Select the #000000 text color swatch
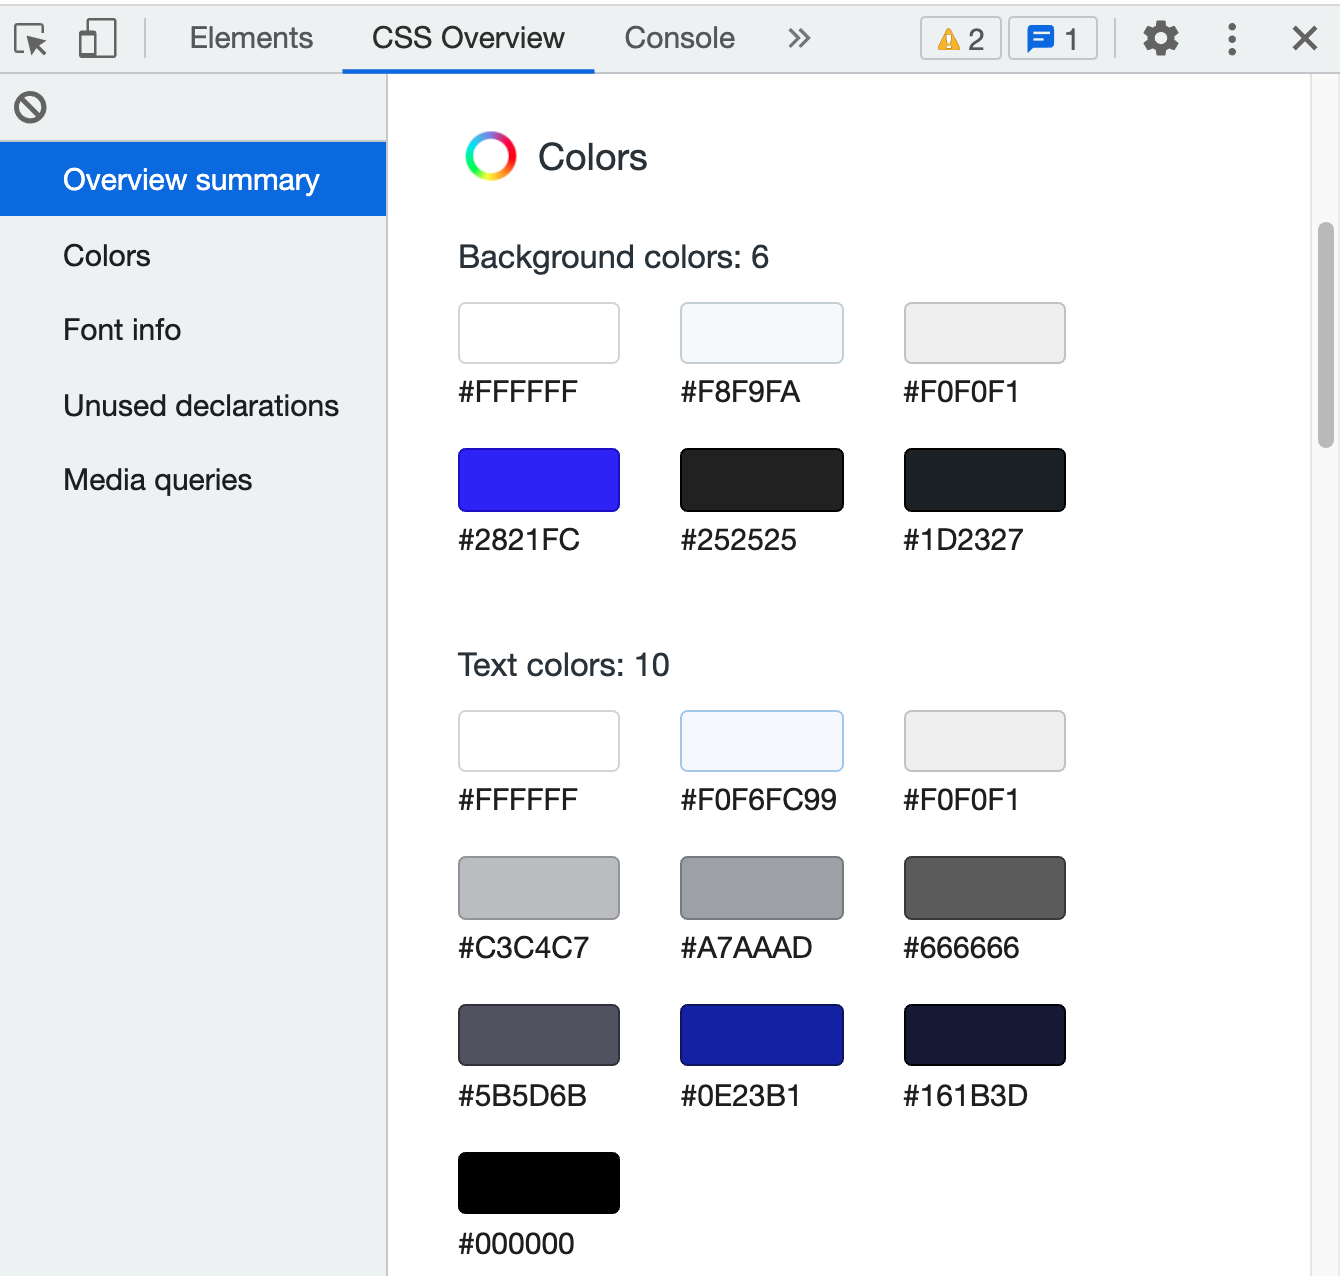Screen dimensions: 1340x1276 [x=538, y=1182]
